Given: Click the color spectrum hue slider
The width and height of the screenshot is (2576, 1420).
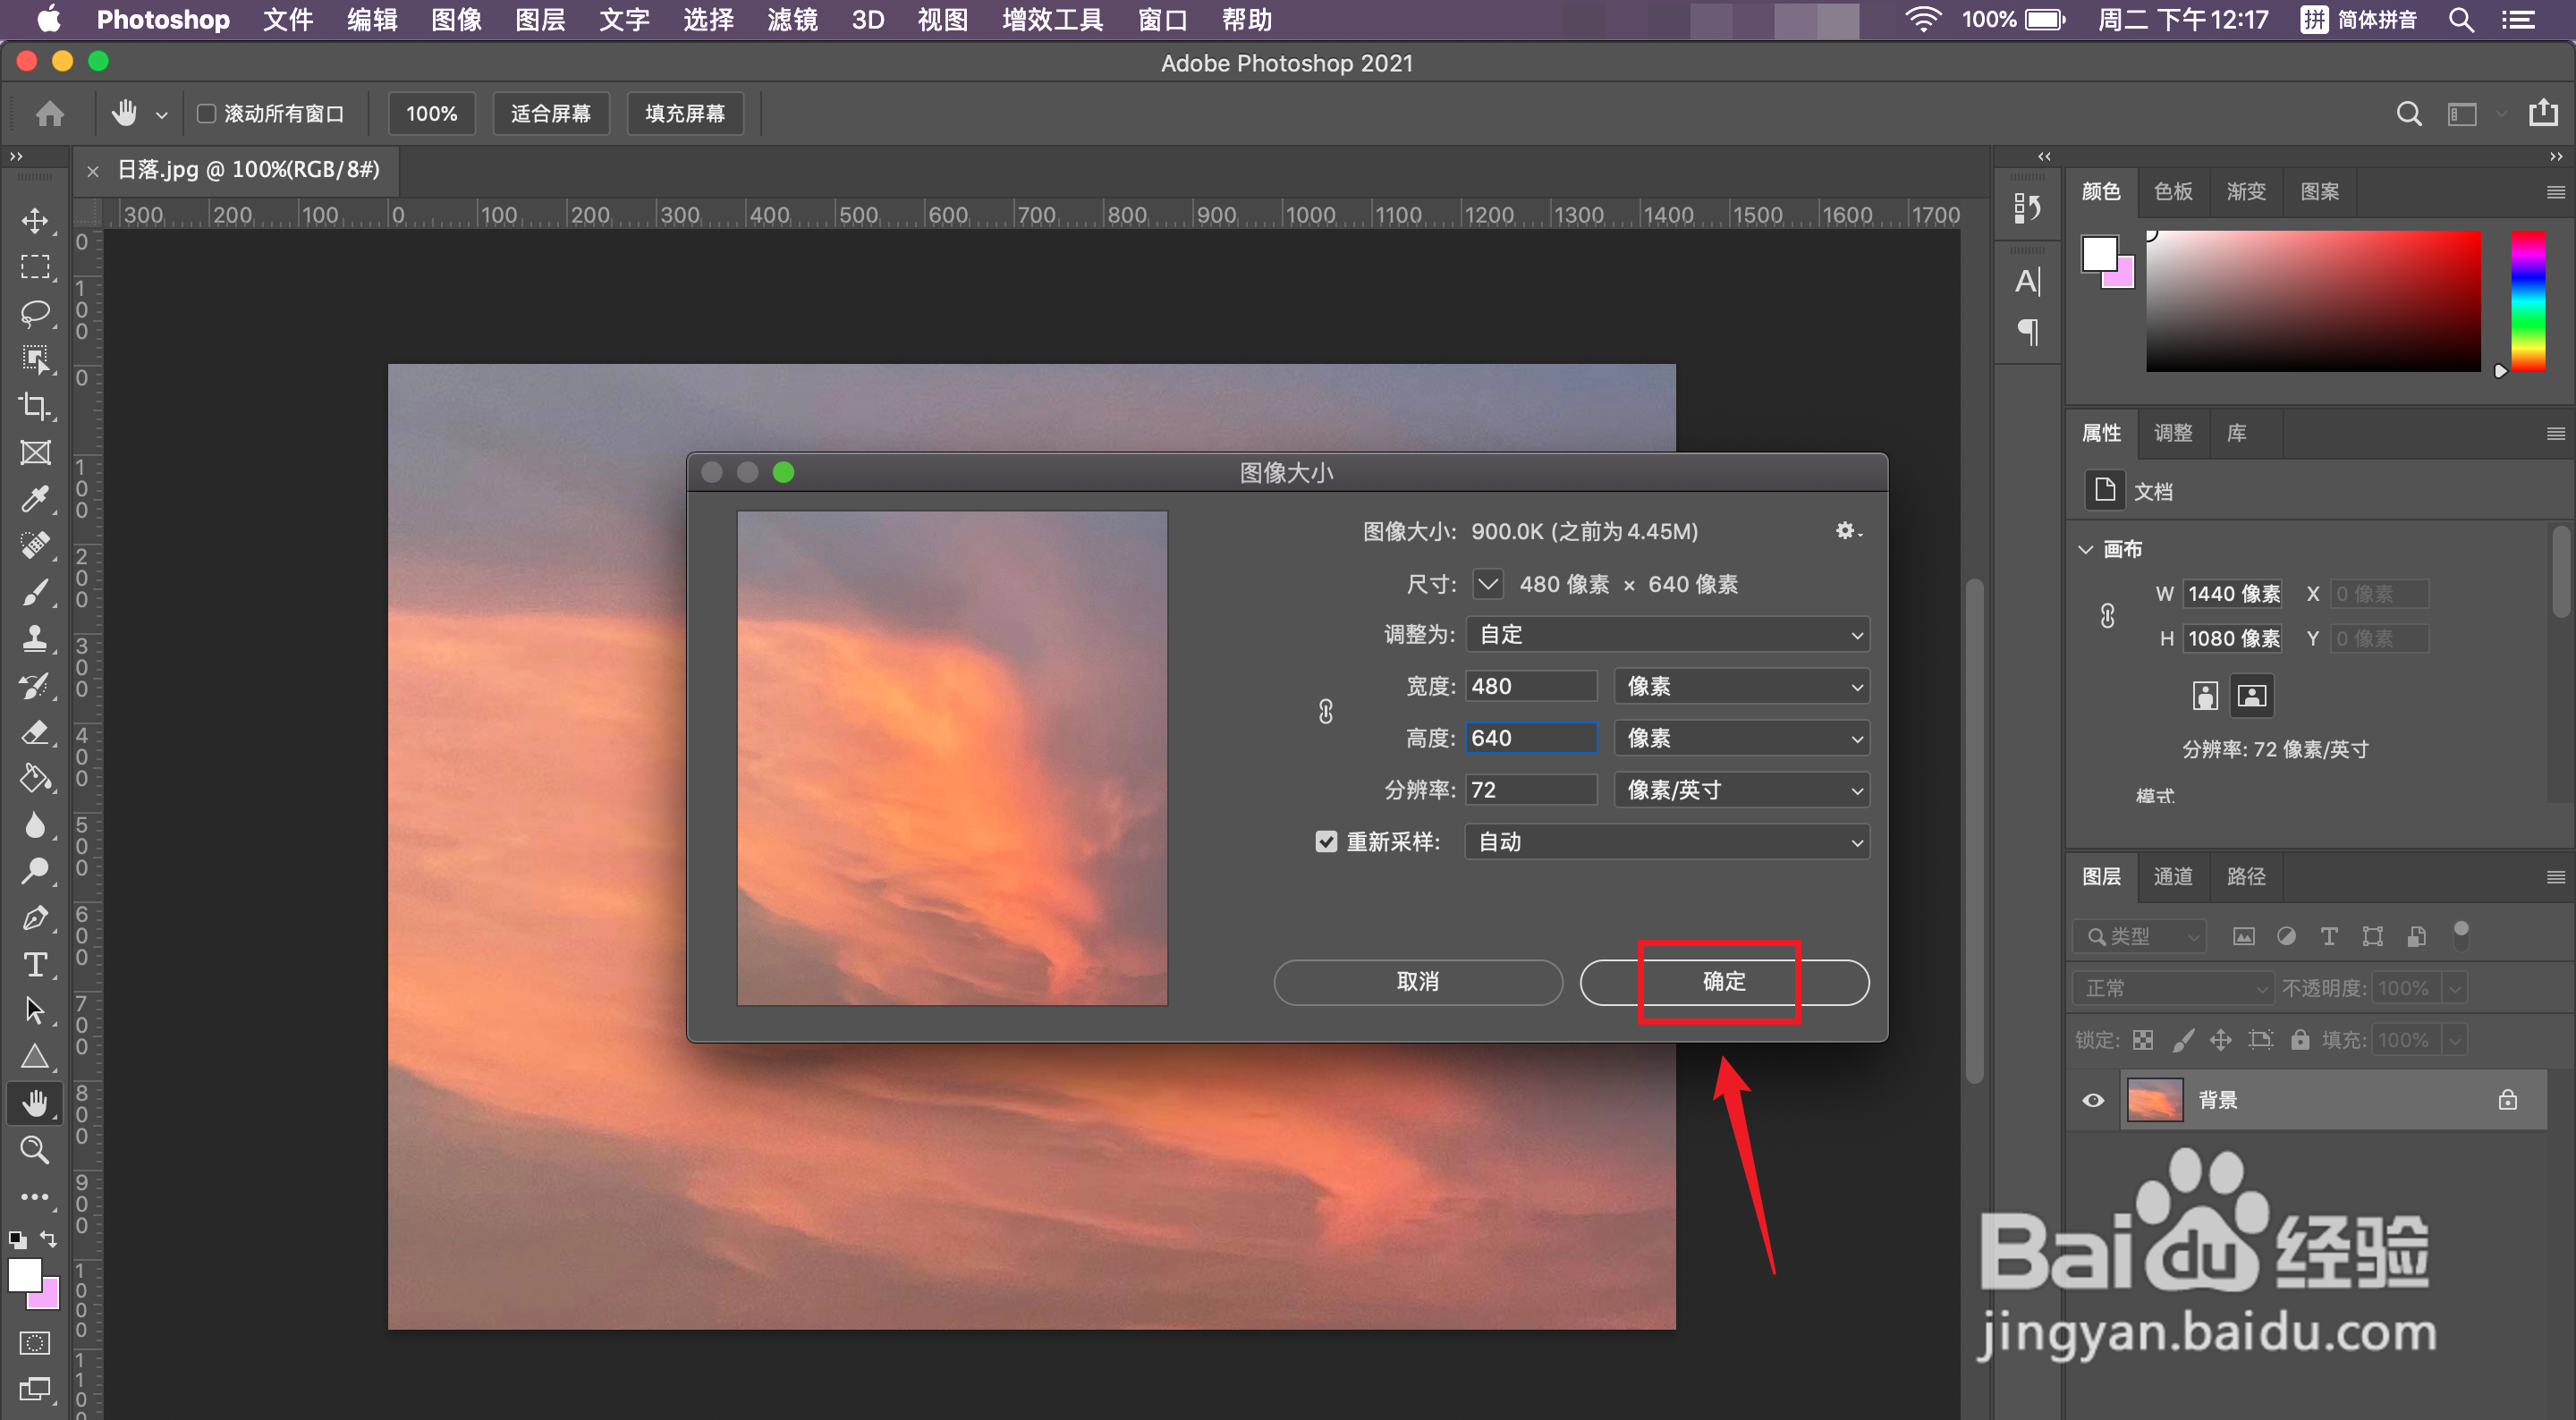Looking at the screenshot, I should pyautogui.click(x=2527, y=301).
